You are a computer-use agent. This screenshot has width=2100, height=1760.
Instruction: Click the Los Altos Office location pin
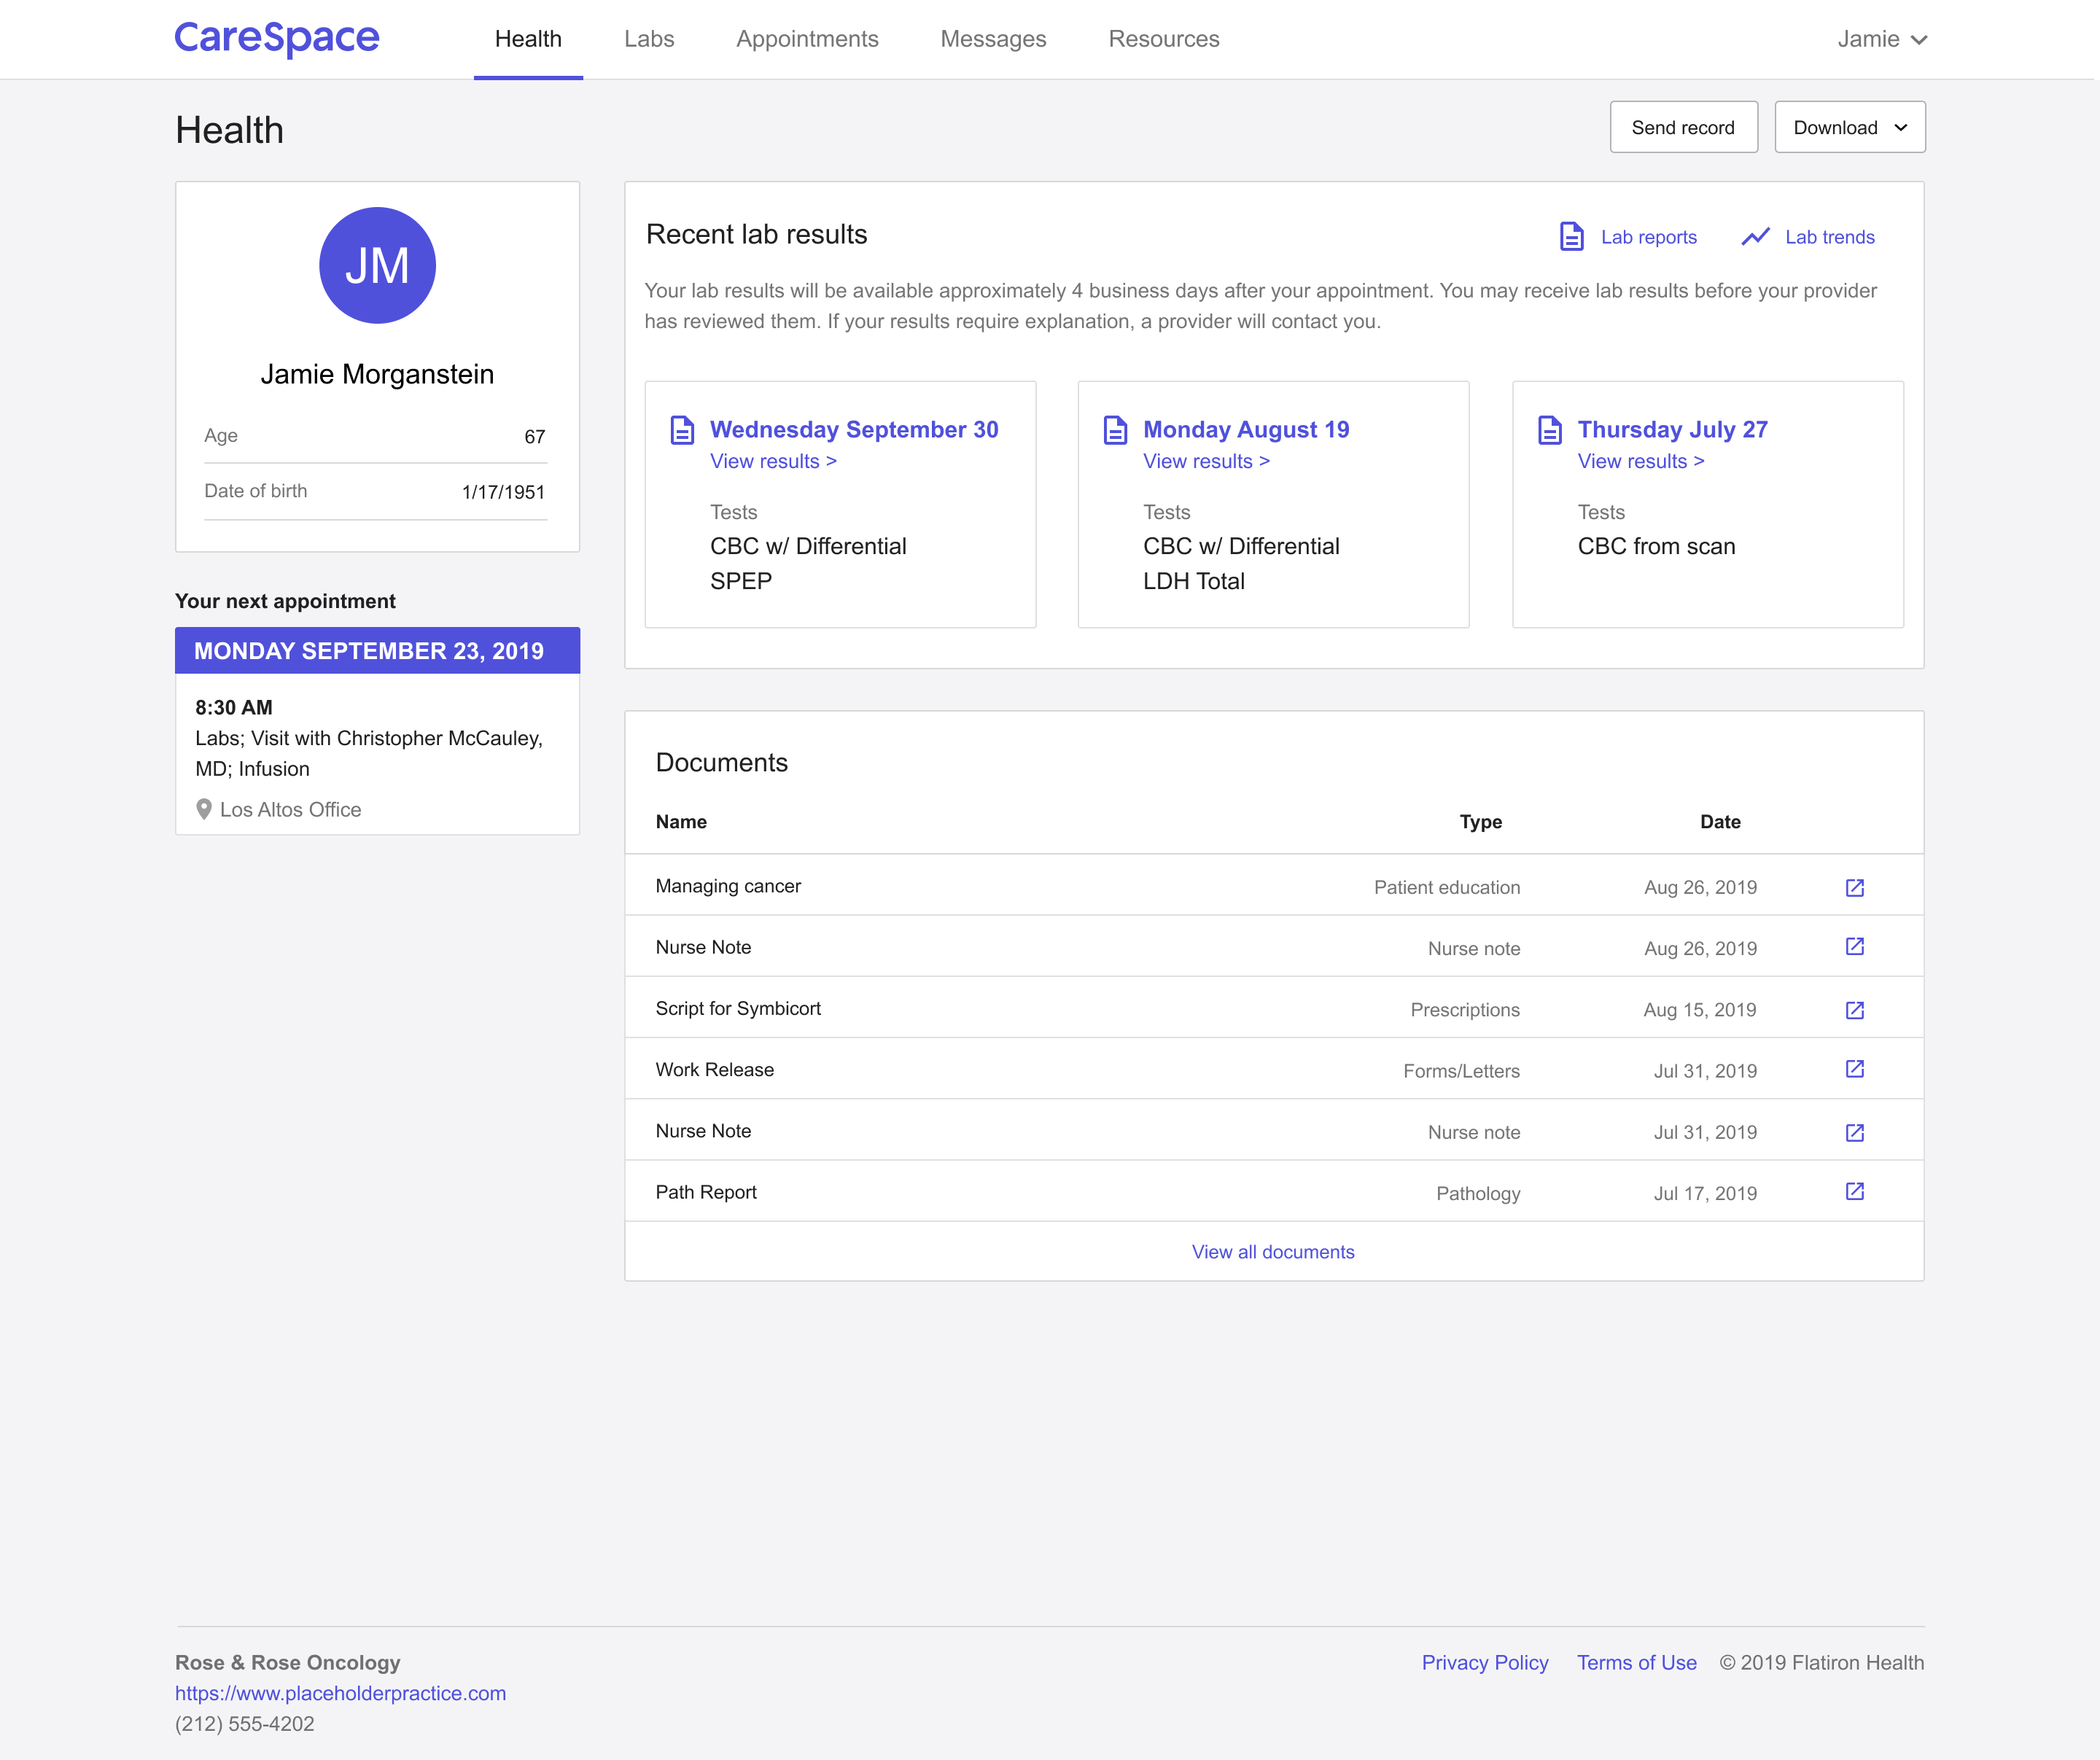click(204, 809)
